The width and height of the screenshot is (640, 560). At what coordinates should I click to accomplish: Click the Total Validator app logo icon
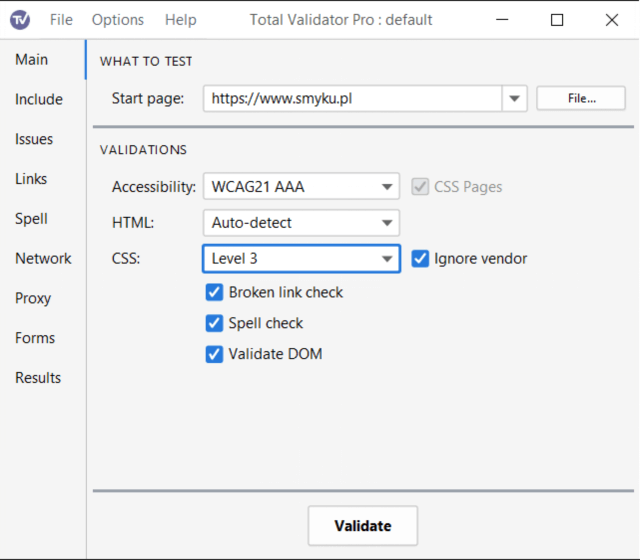20,20
